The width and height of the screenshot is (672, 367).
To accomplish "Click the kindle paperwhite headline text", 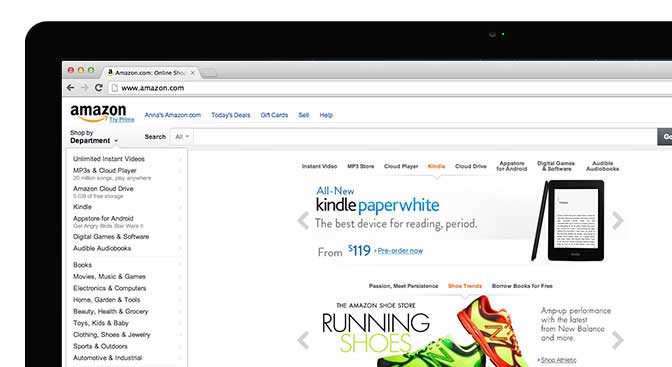I will 378,205.
